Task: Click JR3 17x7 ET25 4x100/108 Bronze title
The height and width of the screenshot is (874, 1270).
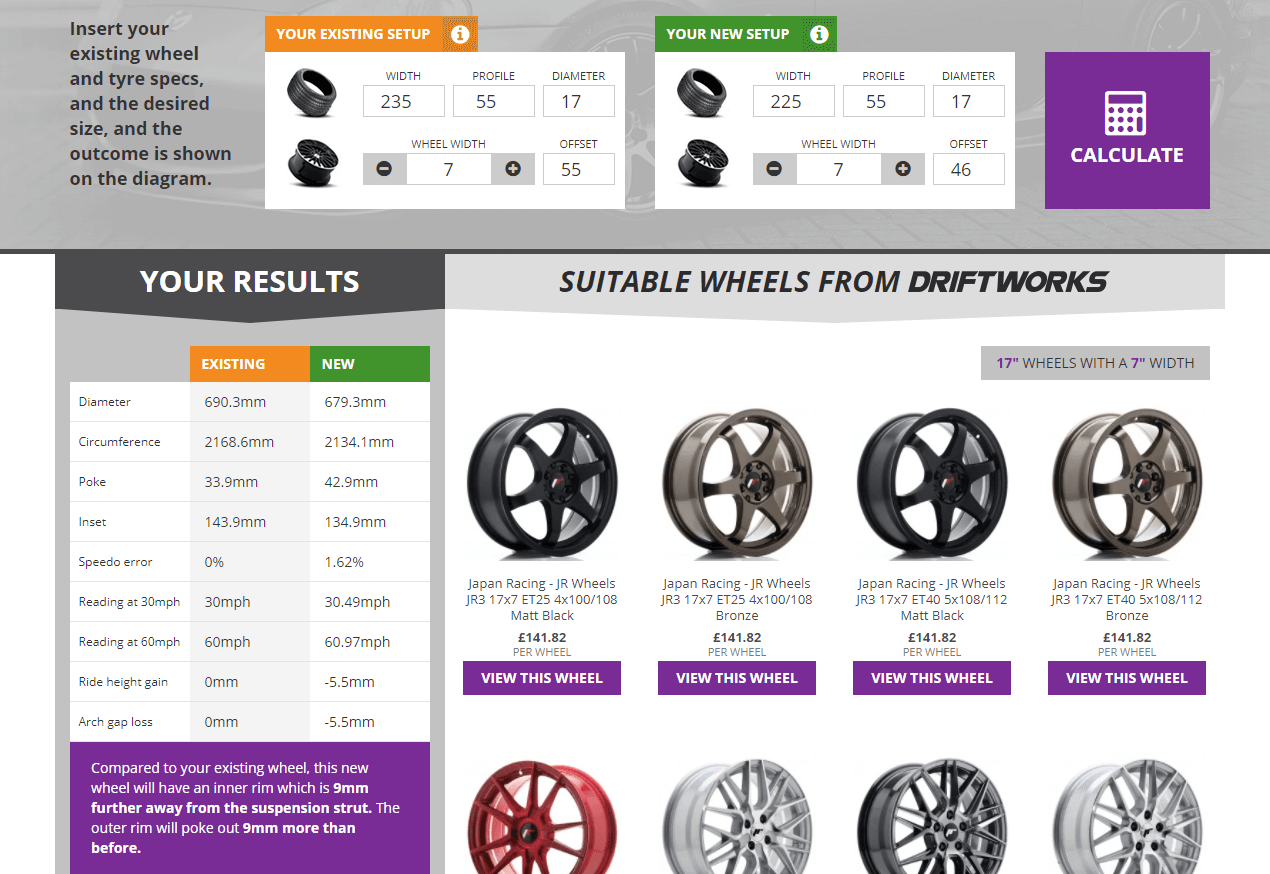Action: (x=737, y=600)
